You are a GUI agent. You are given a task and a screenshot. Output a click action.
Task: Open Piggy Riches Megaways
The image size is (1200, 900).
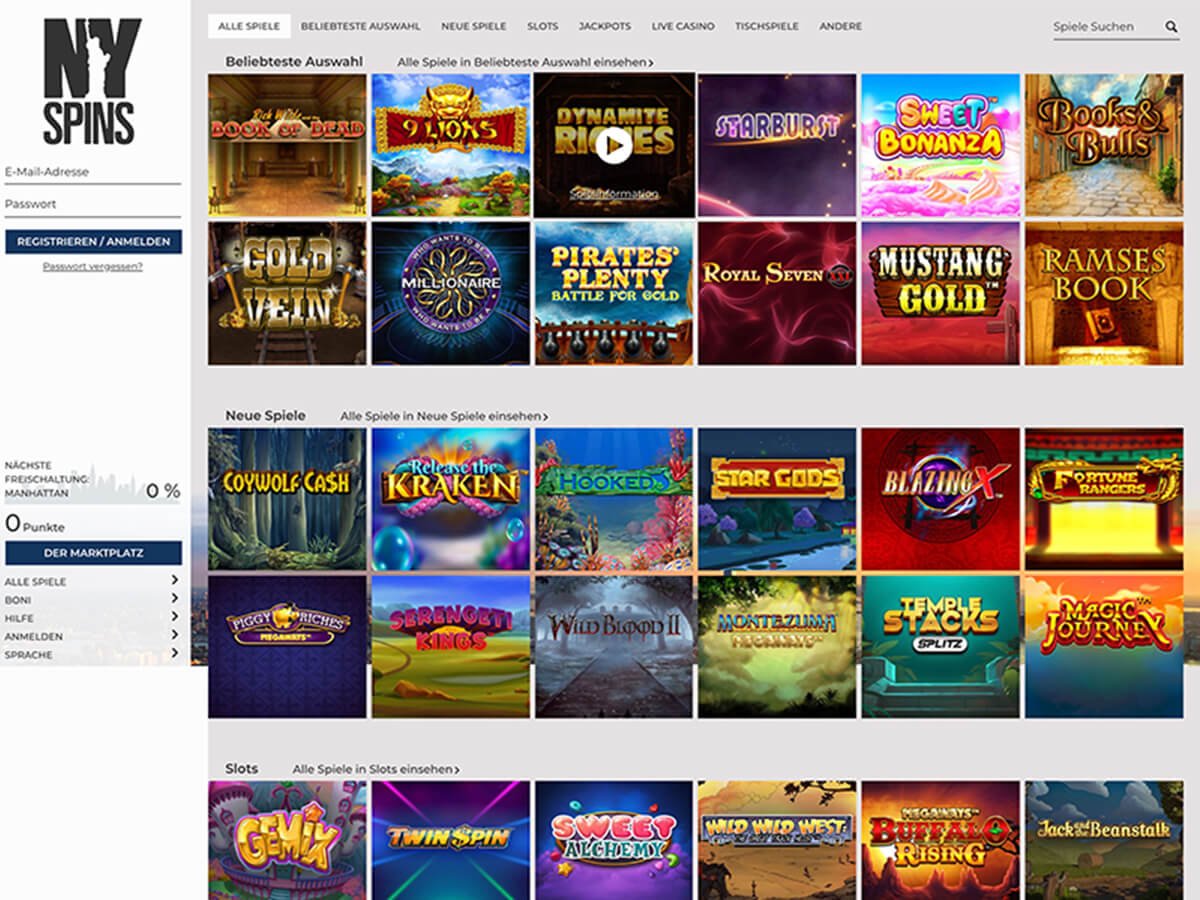(287, 647)
